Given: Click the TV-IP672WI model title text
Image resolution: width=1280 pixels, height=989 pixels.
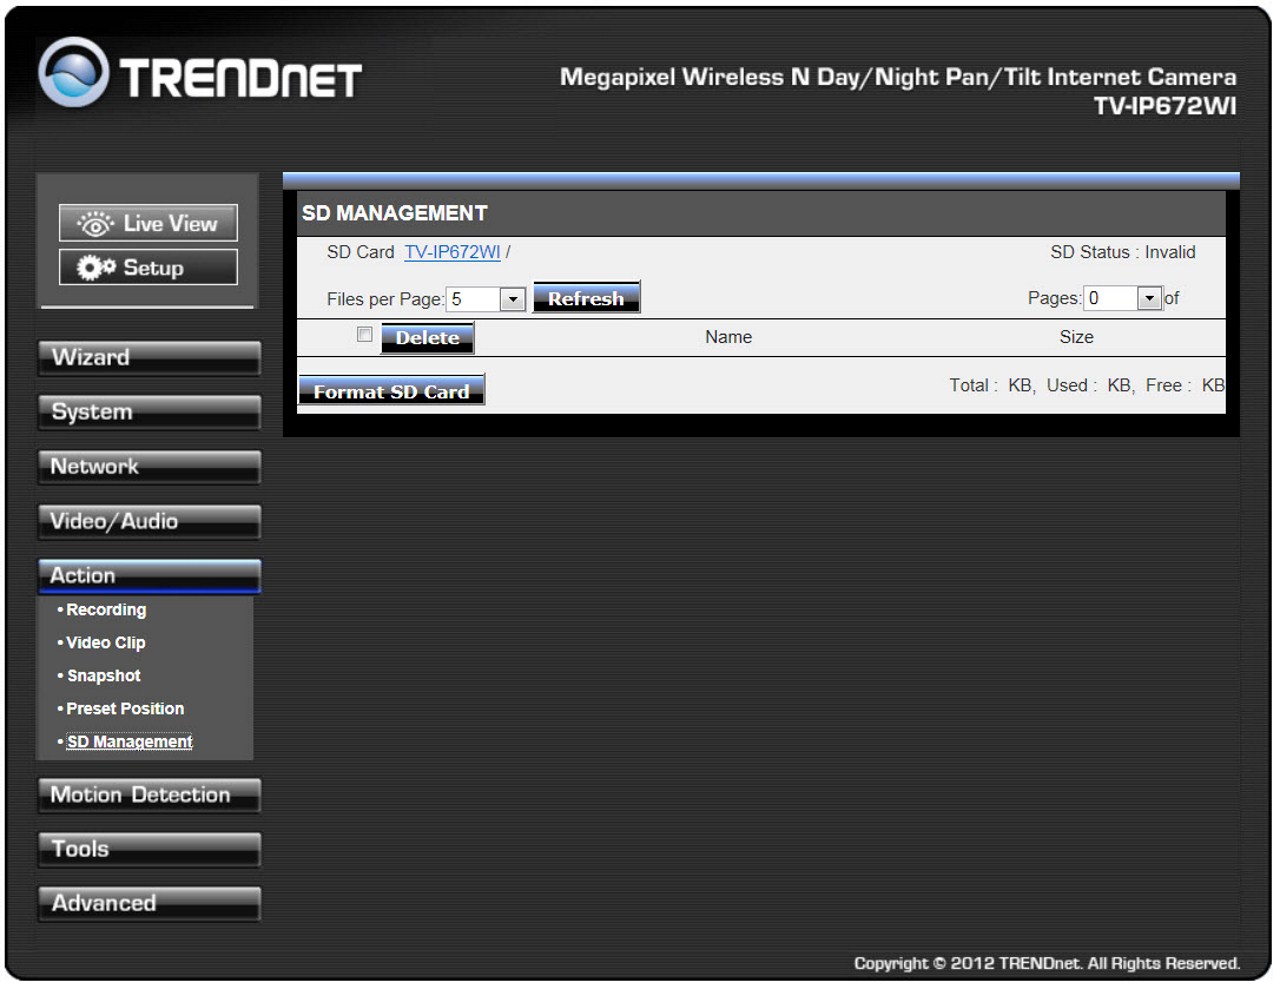Looking at the screenshot, I should (x=1165, y=106).
